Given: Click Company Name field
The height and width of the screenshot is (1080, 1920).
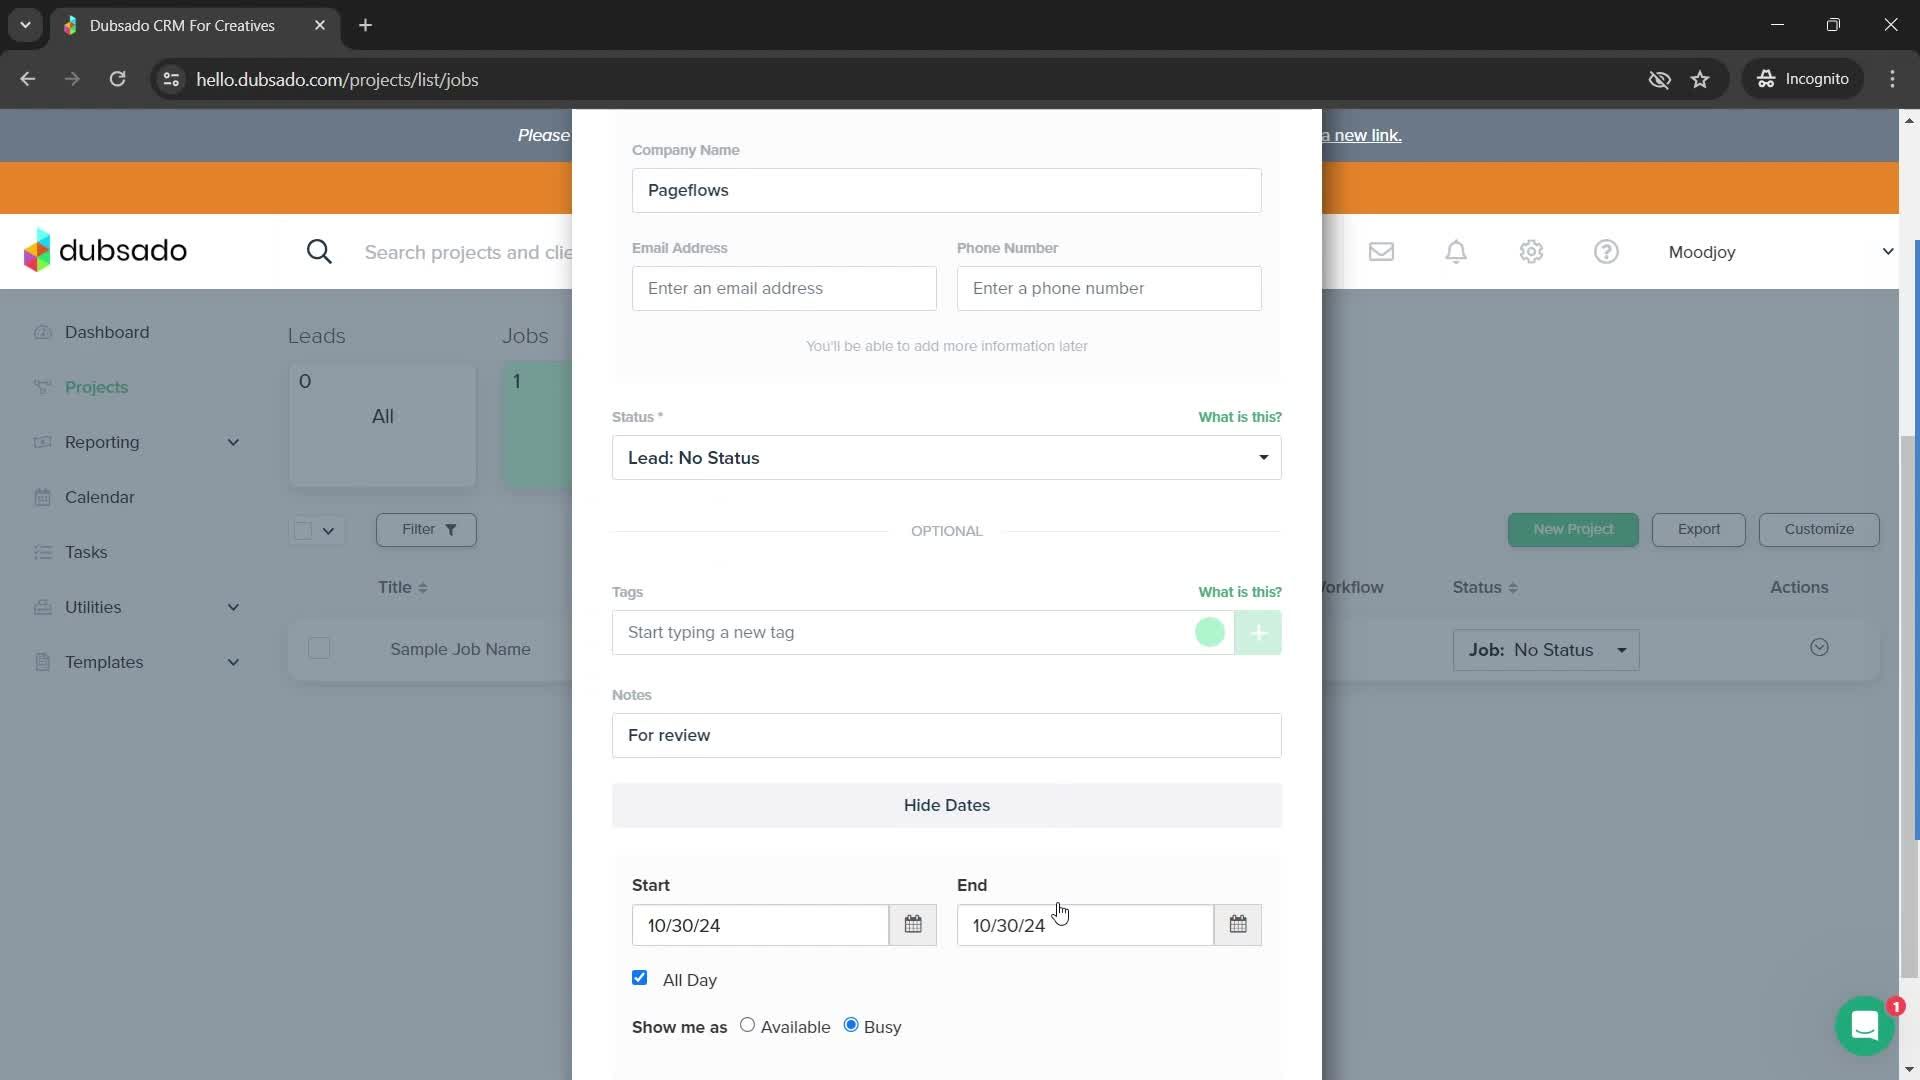Looking at the screenshot, I should pos(947,190).
